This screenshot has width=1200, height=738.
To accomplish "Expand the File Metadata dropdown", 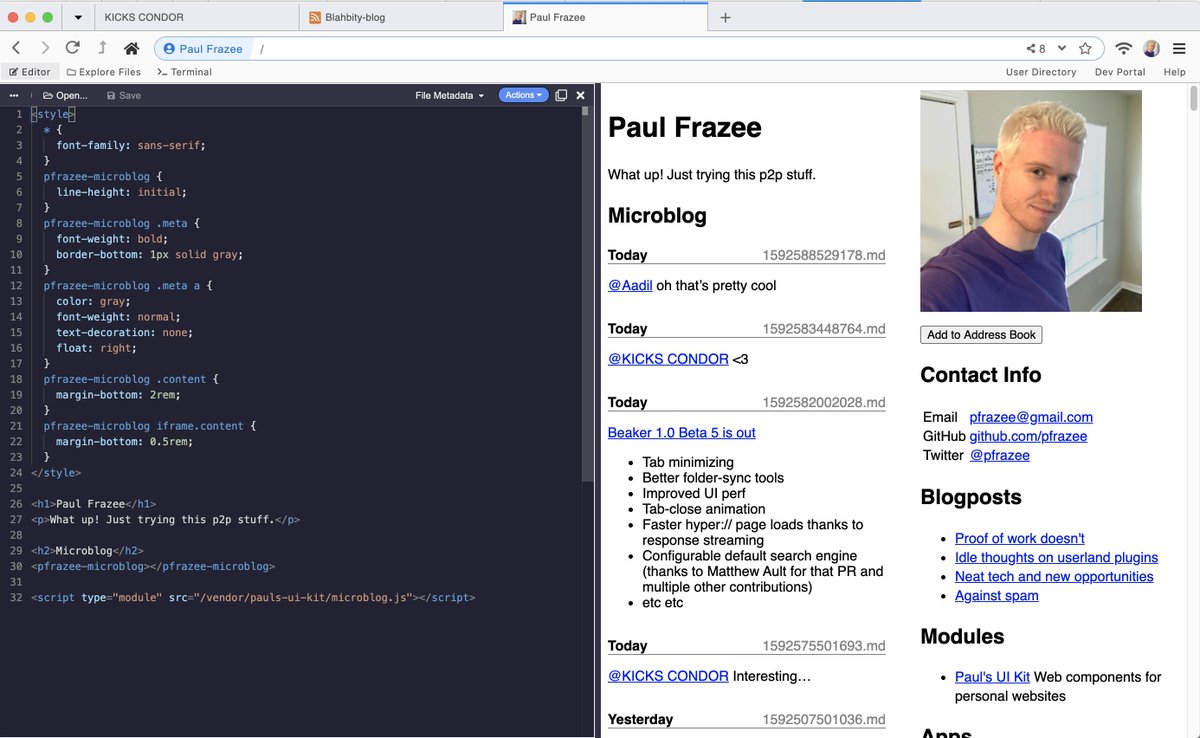I will pyautogui.click(x=449, y=95).
